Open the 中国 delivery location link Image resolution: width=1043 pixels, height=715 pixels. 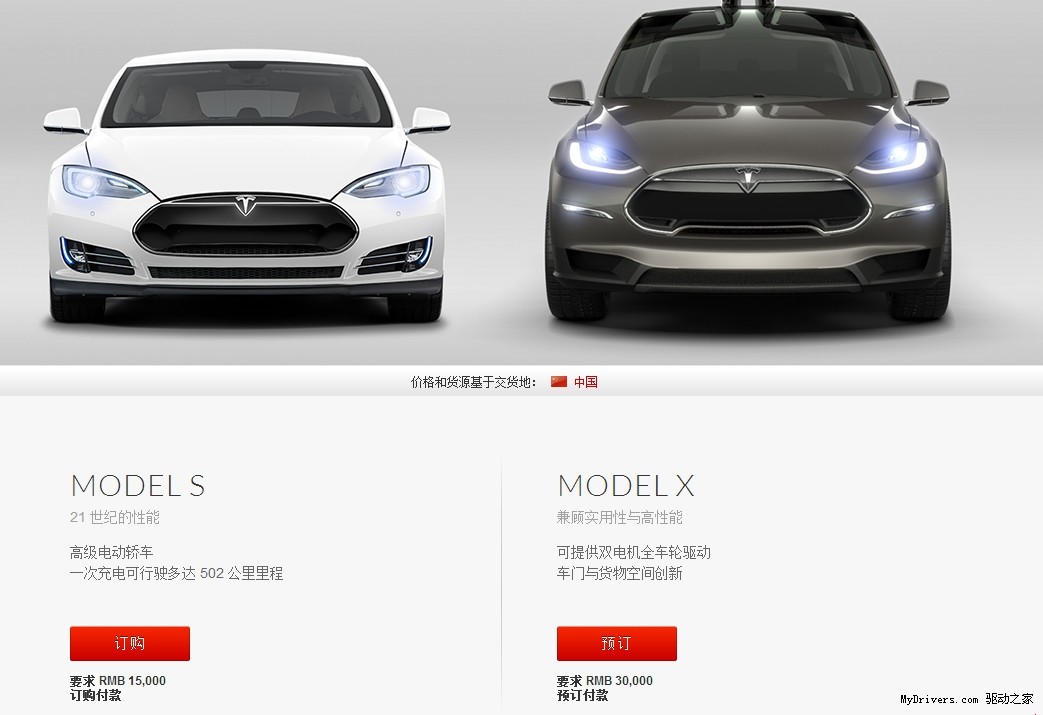pos(585,382)
